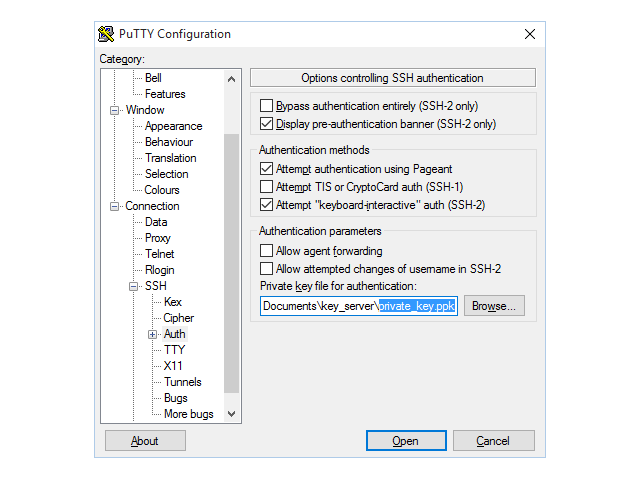640x480 pixels.
Task: Select Translation category
Action: click(x=171, y=158)
